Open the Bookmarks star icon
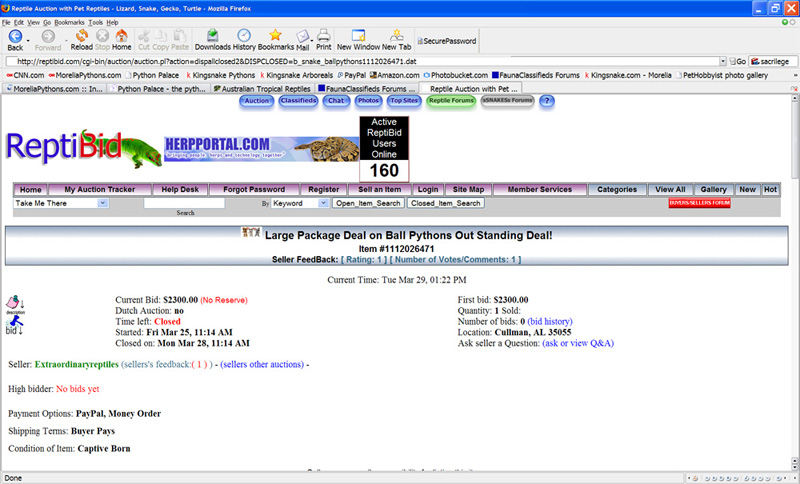This screenshot has height=484, width=800. 276,35
